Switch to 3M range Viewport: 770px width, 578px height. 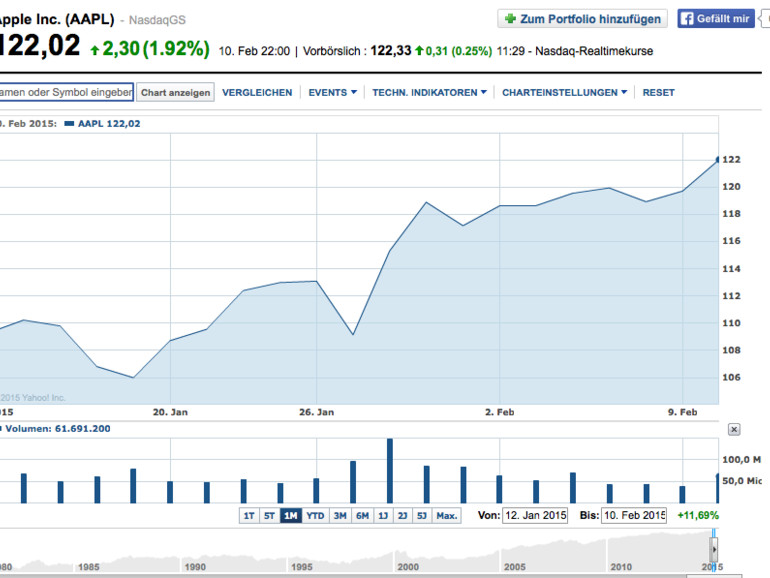tap(340, 516)
